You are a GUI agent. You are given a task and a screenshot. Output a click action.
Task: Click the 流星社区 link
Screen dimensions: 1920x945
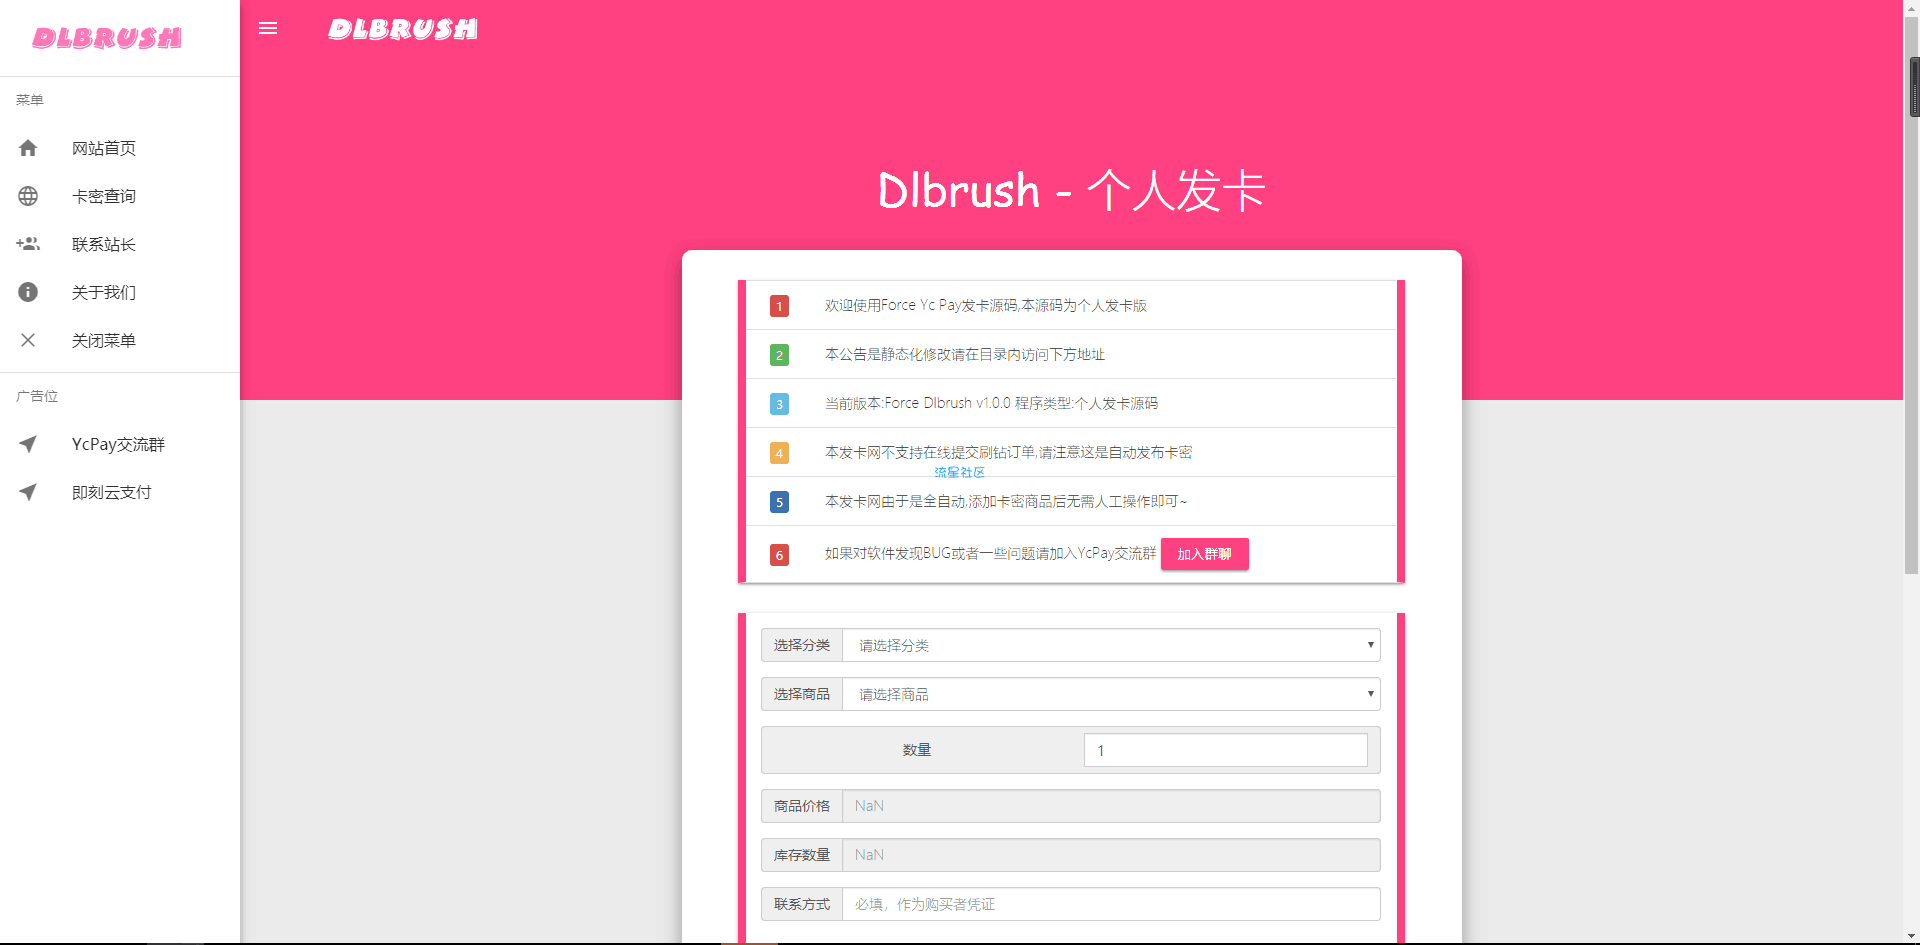959,472
